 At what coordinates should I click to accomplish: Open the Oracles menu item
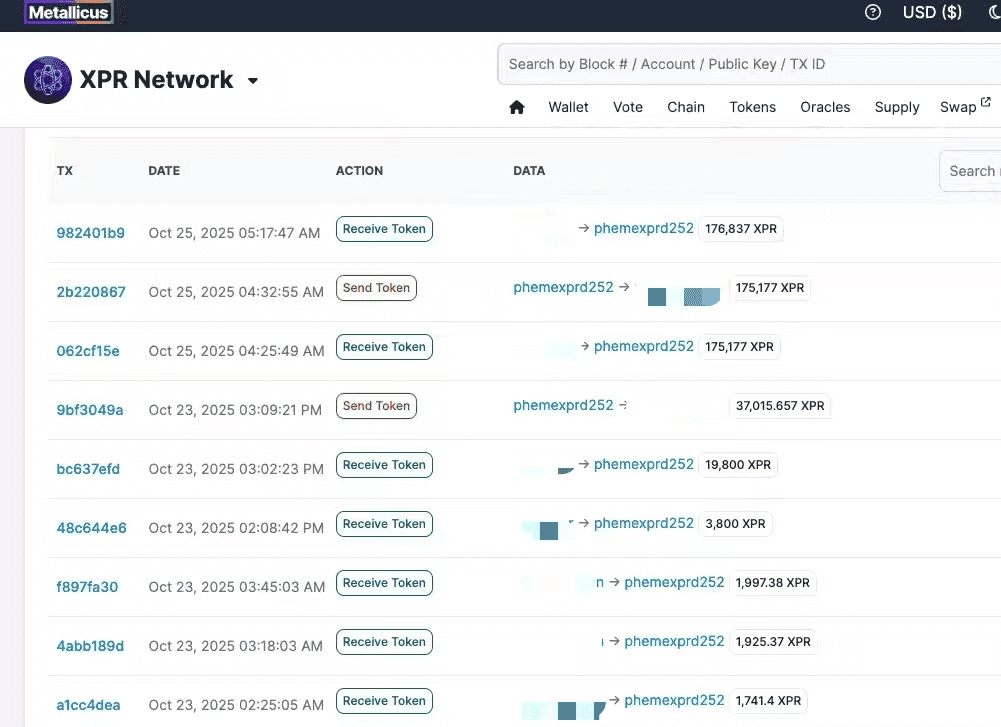tap(825, 107)
